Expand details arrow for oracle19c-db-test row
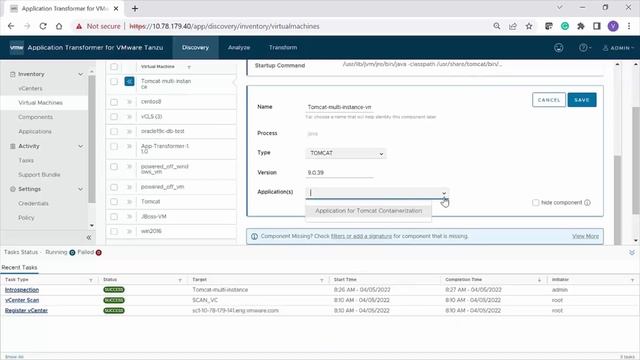 point(129,131)
